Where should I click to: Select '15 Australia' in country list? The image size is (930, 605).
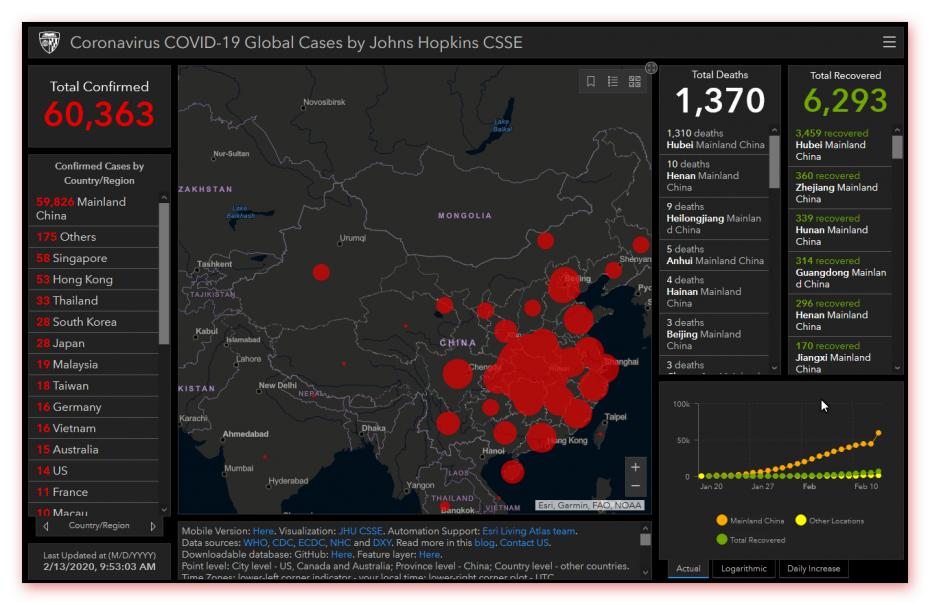pyautogui.click(x=94, y=450)
